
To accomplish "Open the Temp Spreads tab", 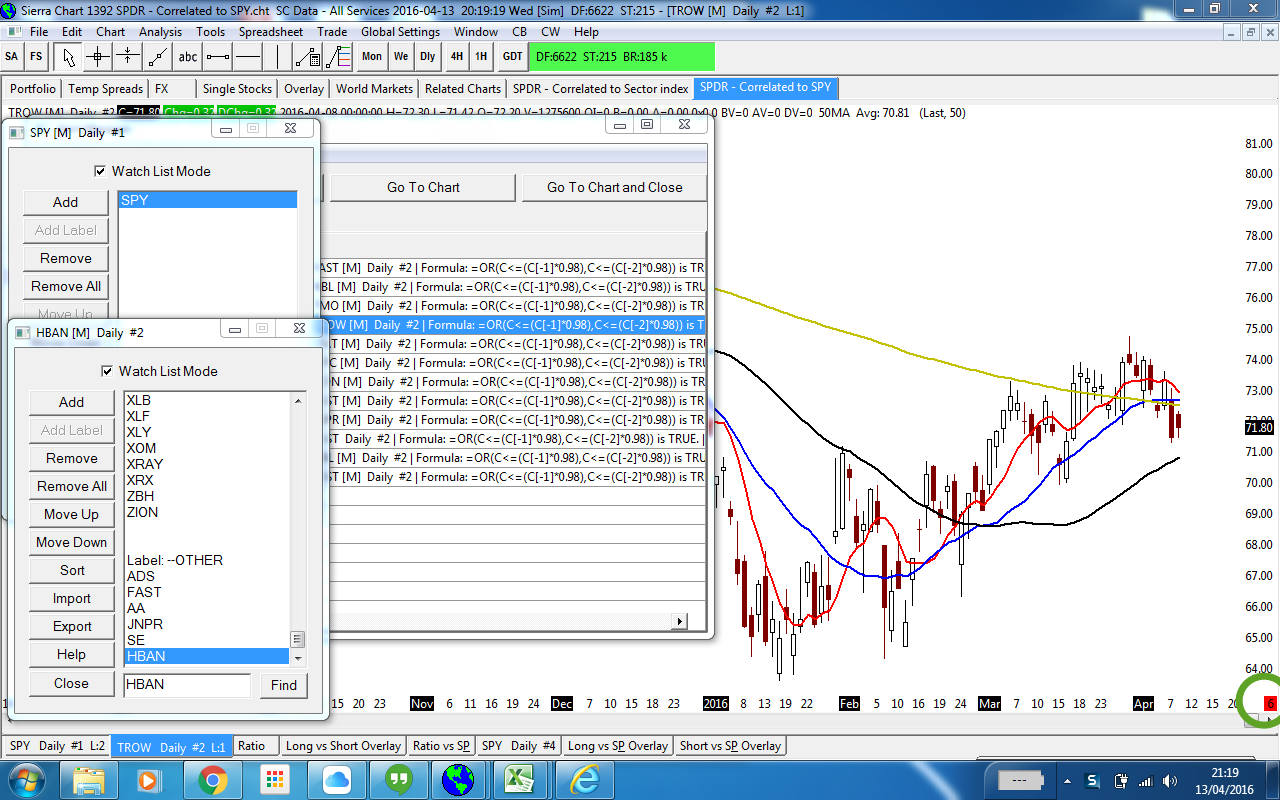I will point(106,89).
